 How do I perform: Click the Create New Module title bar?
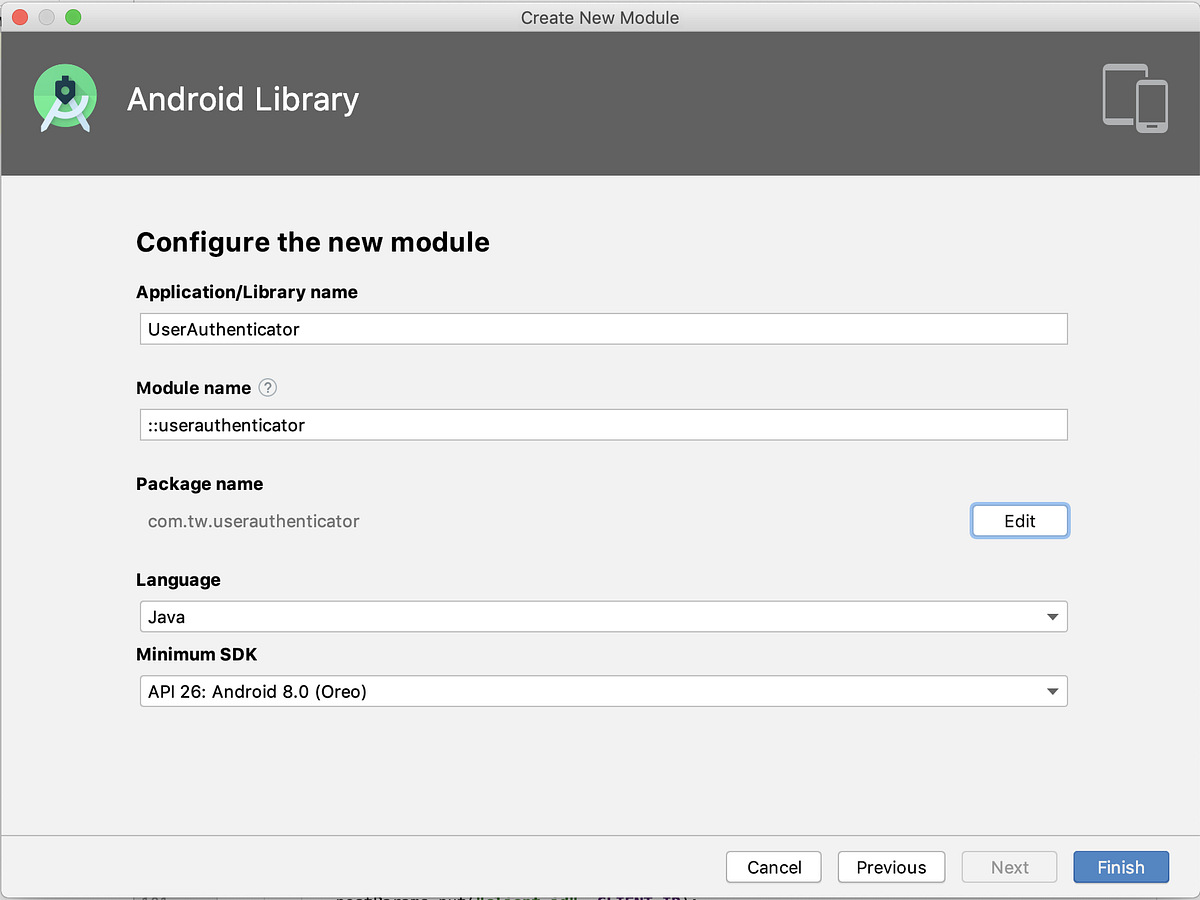[x=600, y=17]
